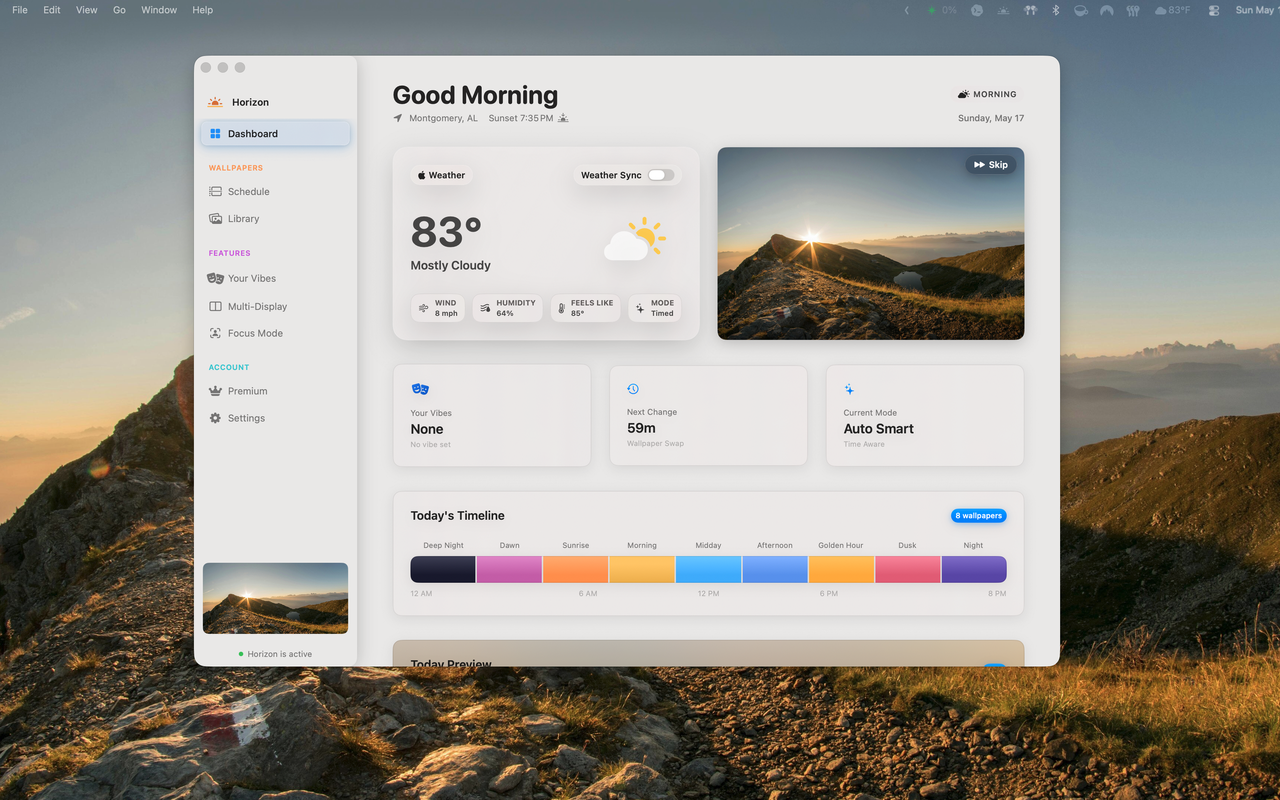Viewport: 1280px width, 800px height.
Task: Click the masks icon in Your Vibes card
Action: [420, 388]
